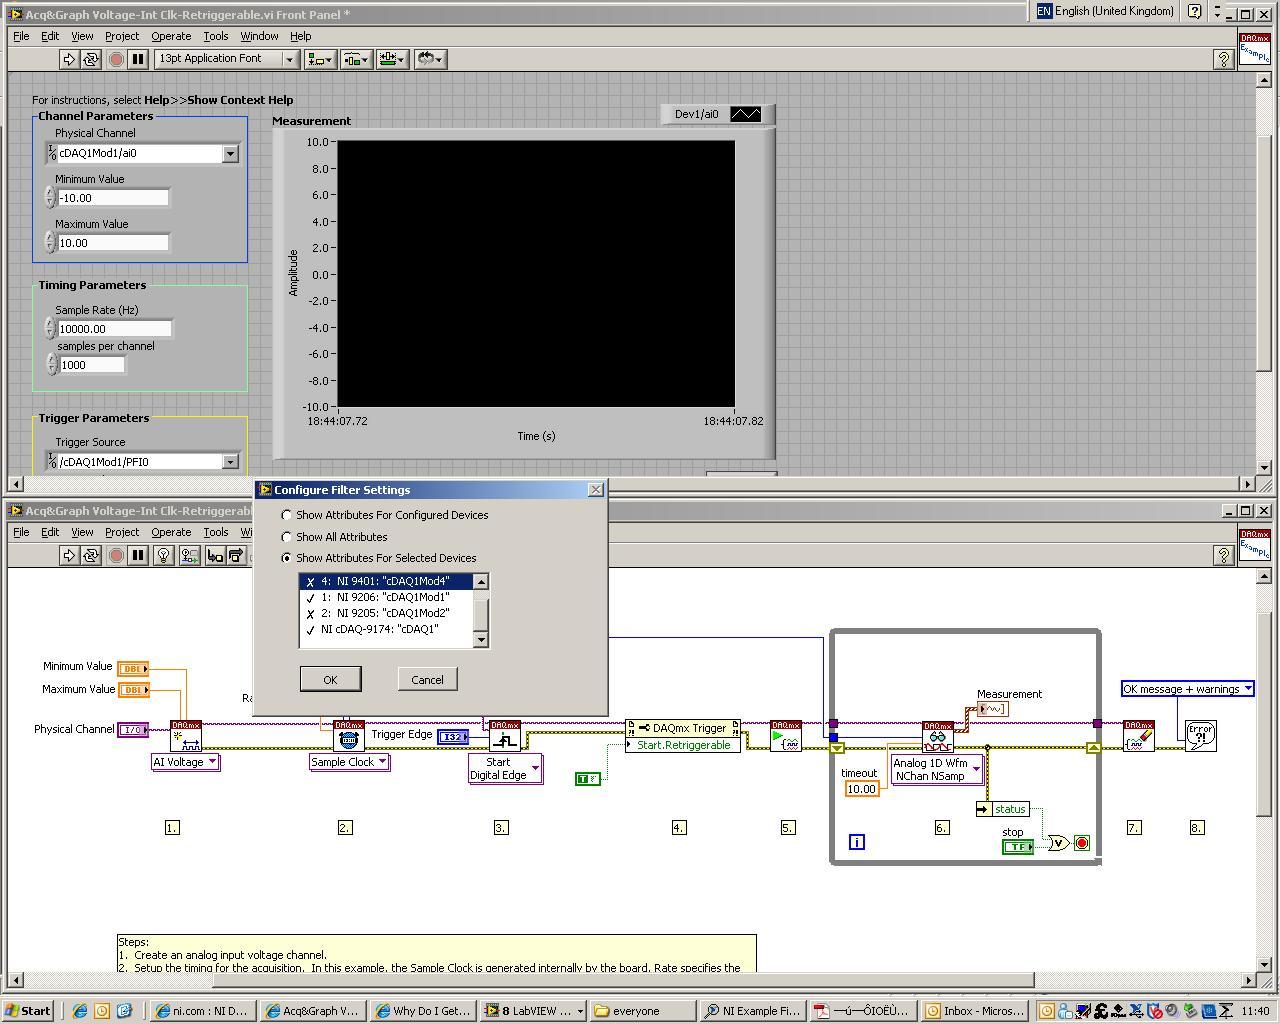Toggle NI cDAQ-9174 cDAQ1 device entry

point(386,629)
